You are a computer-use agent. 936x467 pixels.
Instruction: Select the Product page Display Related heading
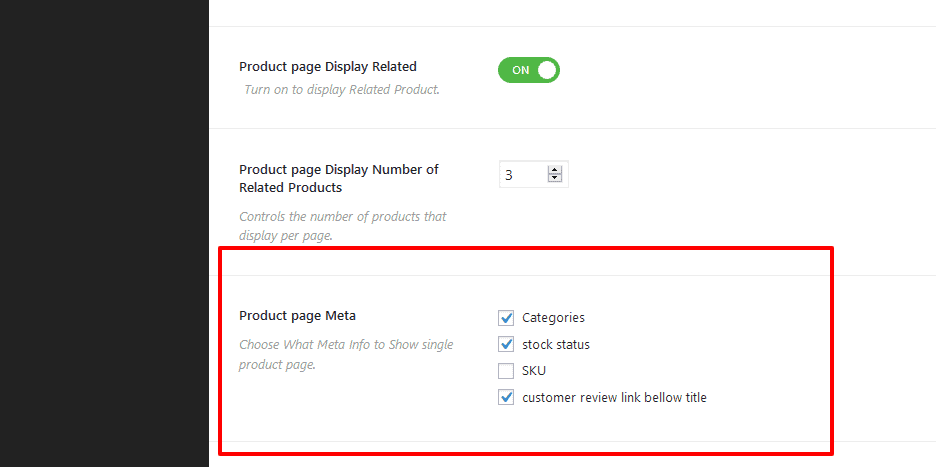click(328, 66)
